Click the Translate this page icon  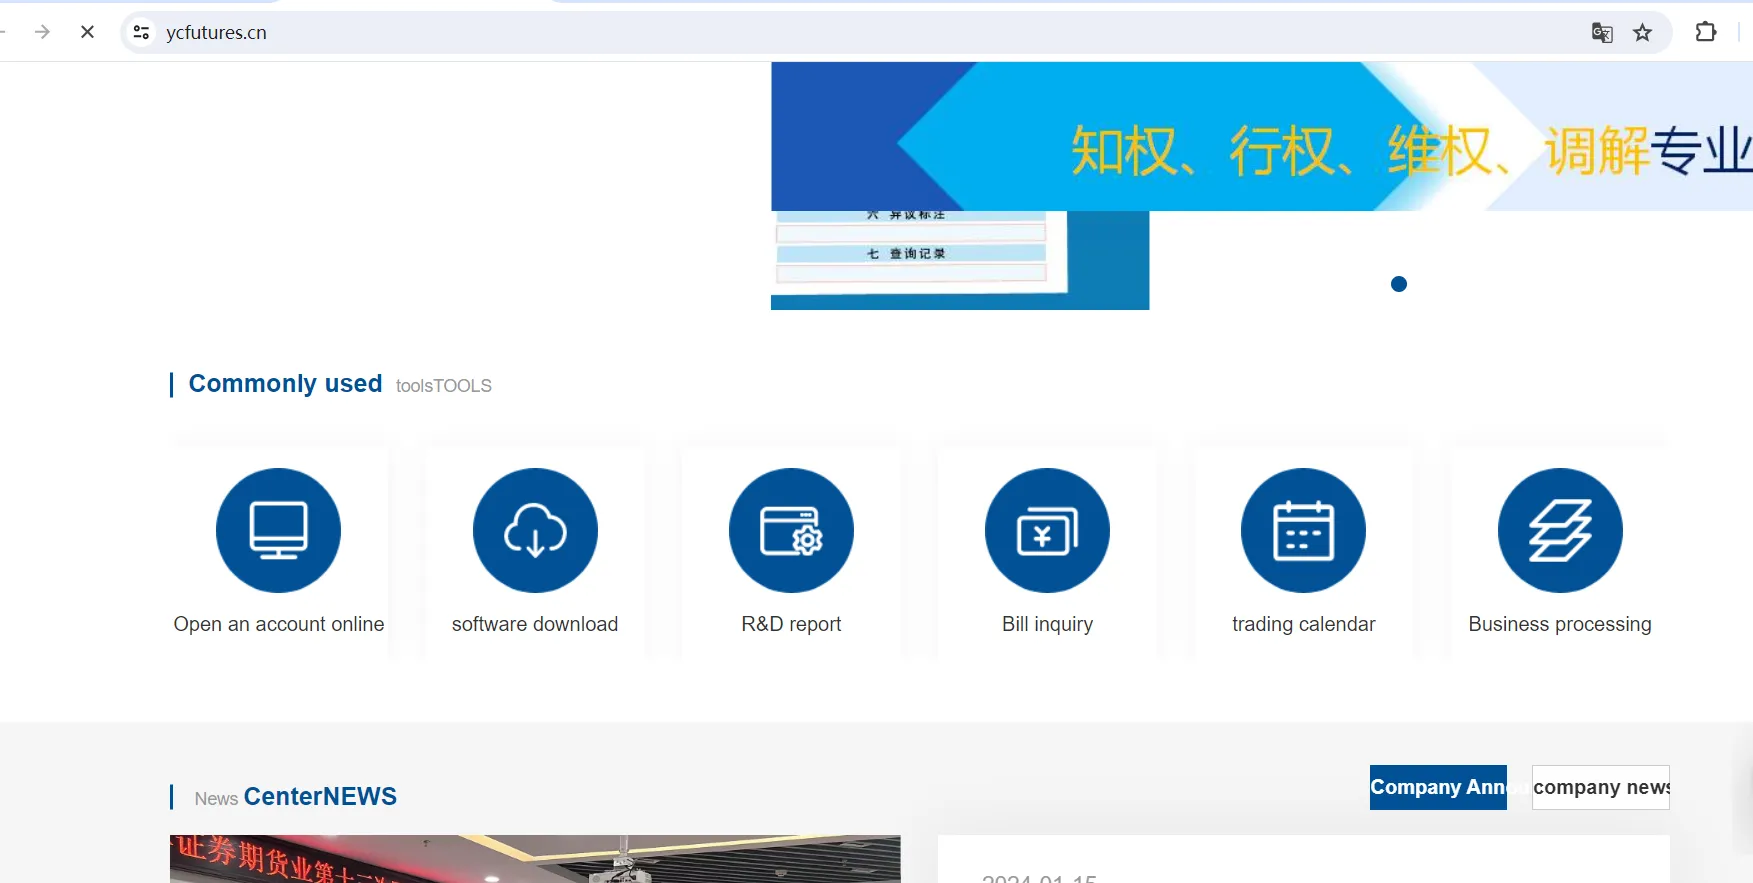(x=1602, y=33)
